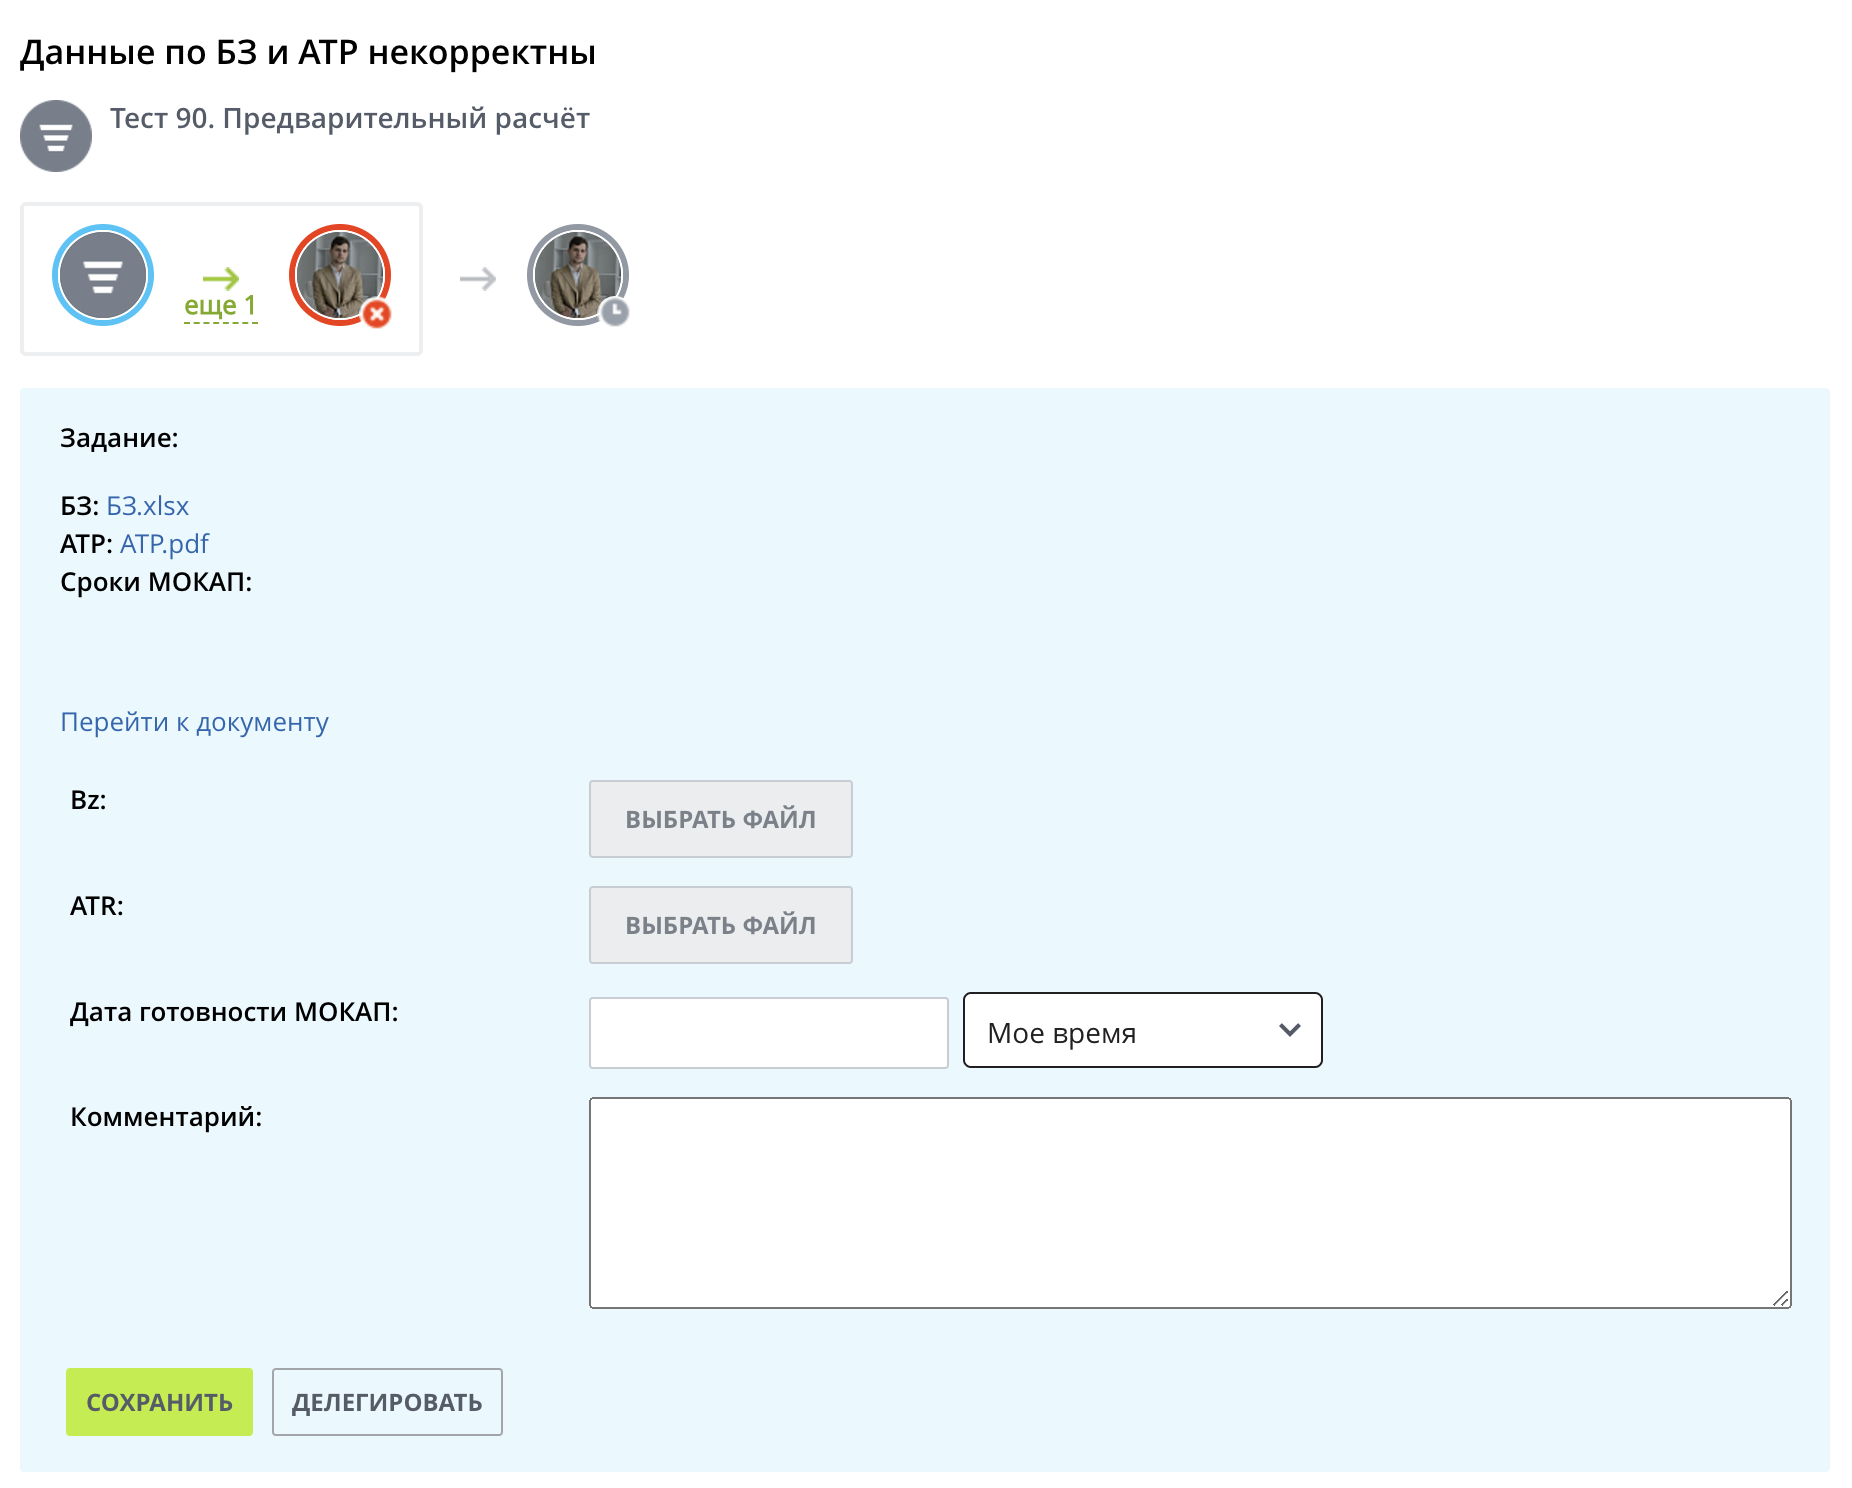The height and width of the screenshot is (1488, 1852).
Task: Open the 'Мое время' dropdown
Action: [x=1142, y=1031]
